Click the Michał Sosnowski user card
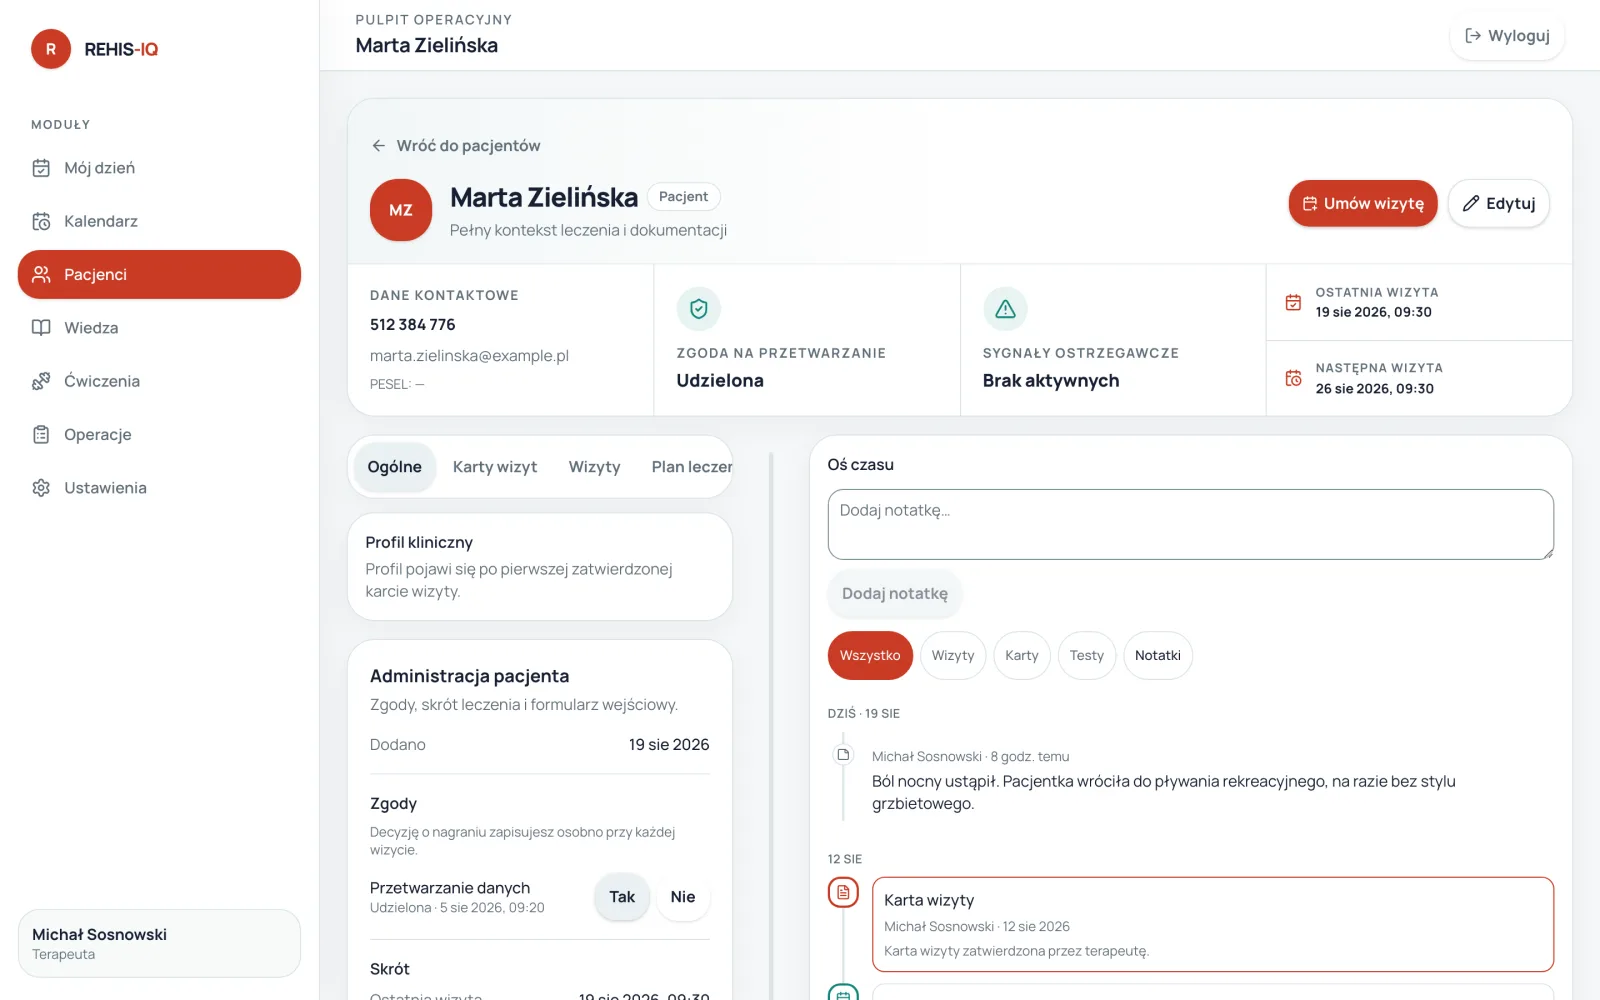Image resolution: width=1600 pixels, height=1000 pixels. (x=159, y=943)
